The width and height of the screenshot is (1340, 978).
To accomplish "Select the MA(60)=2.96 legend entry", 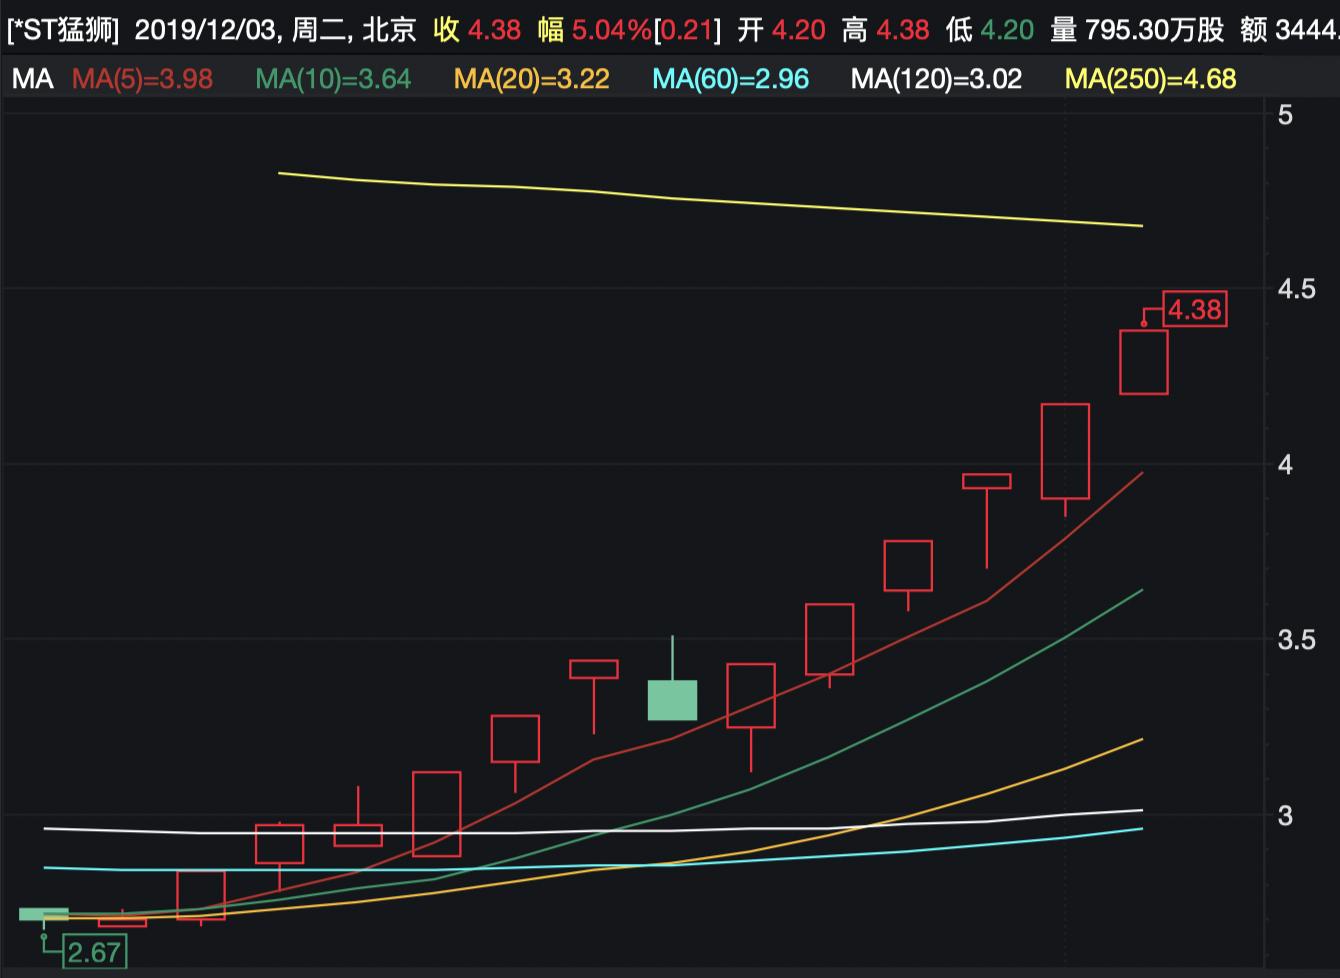I will click(x=730, y=79).
